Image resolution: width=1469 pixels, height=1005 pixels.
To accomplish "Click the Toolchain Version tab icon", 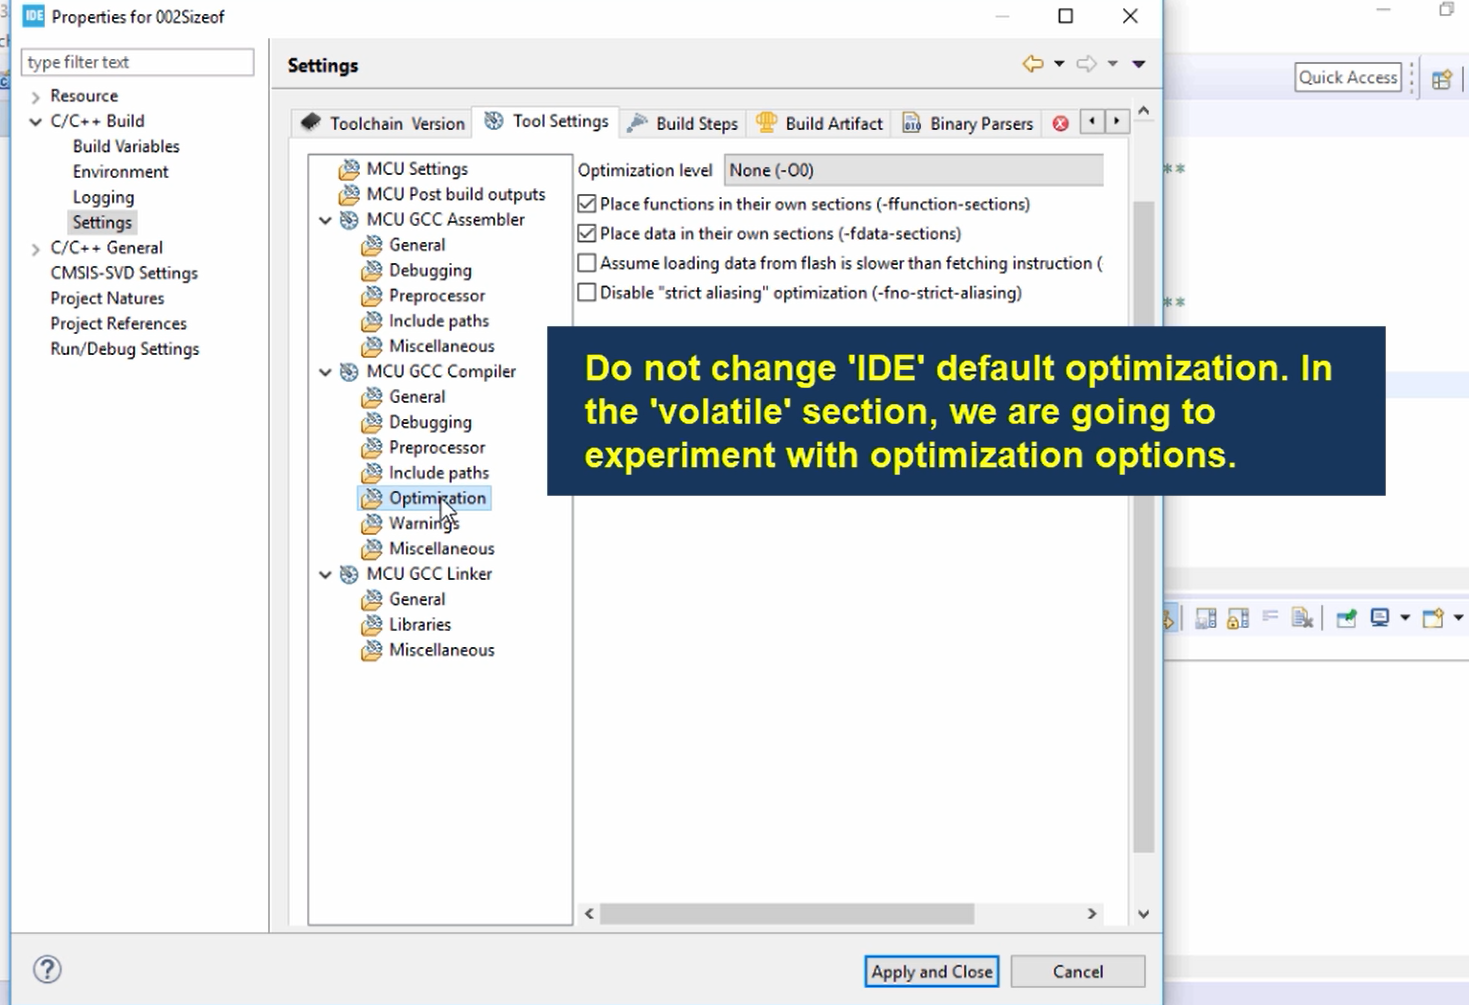I will [x=311, y=122].
